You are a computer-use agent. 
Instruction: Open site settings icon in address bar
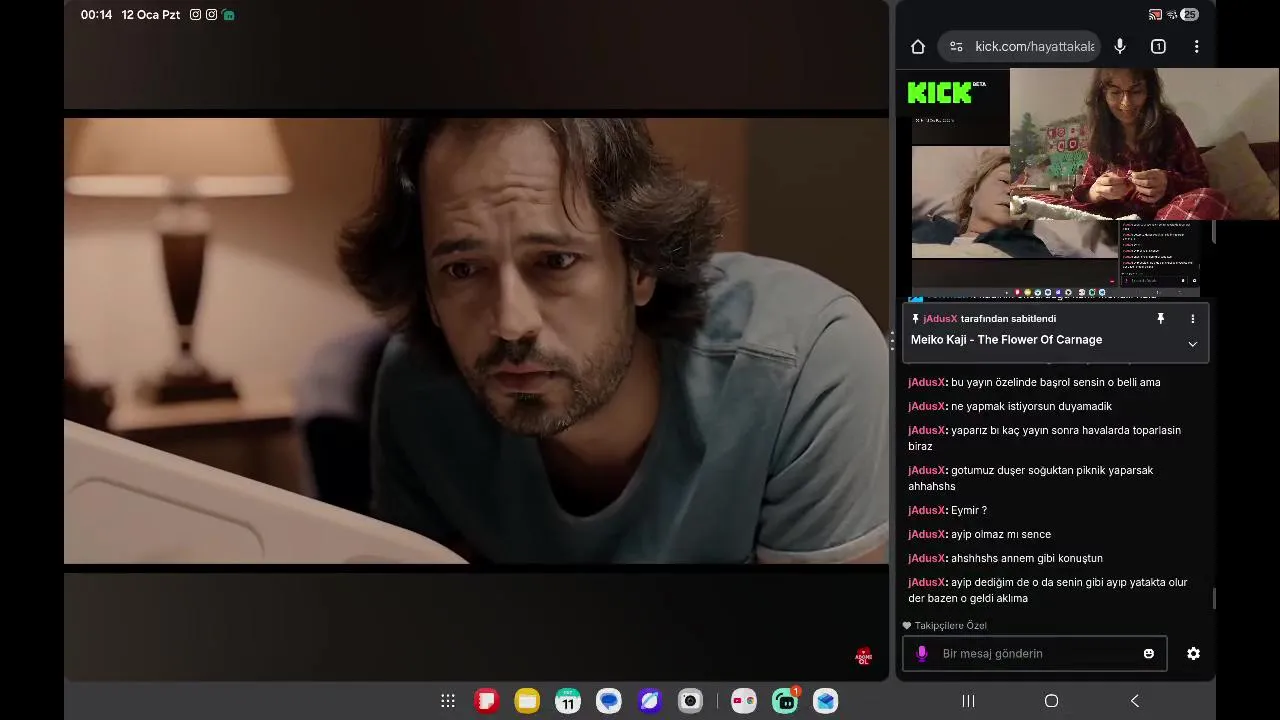point(956,46)
